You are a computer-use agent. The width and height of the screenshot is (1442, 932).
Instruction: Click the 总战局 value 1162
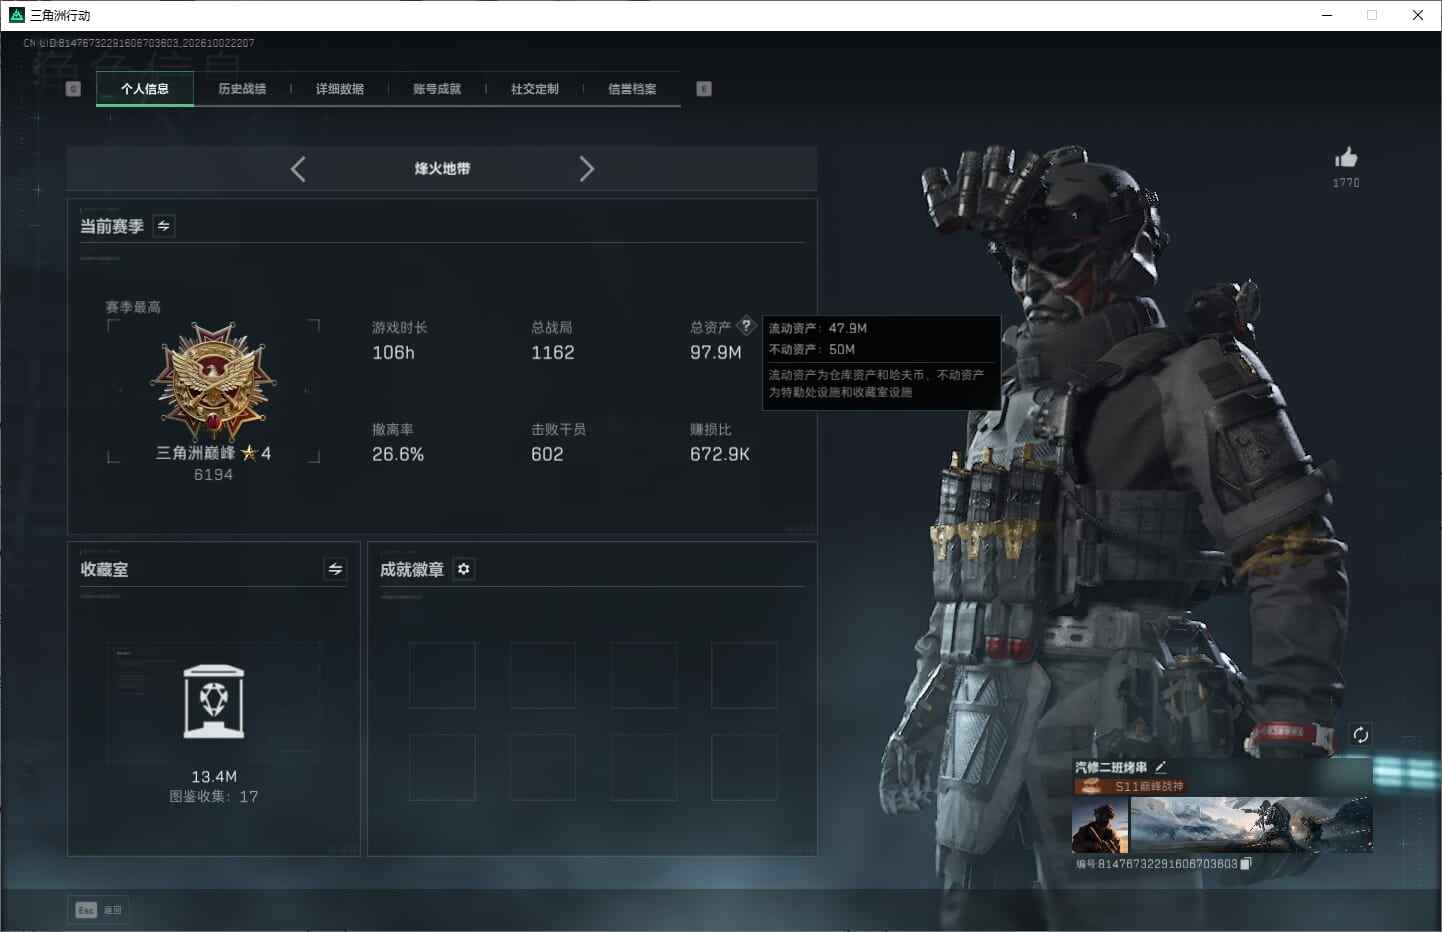point(553,353)
